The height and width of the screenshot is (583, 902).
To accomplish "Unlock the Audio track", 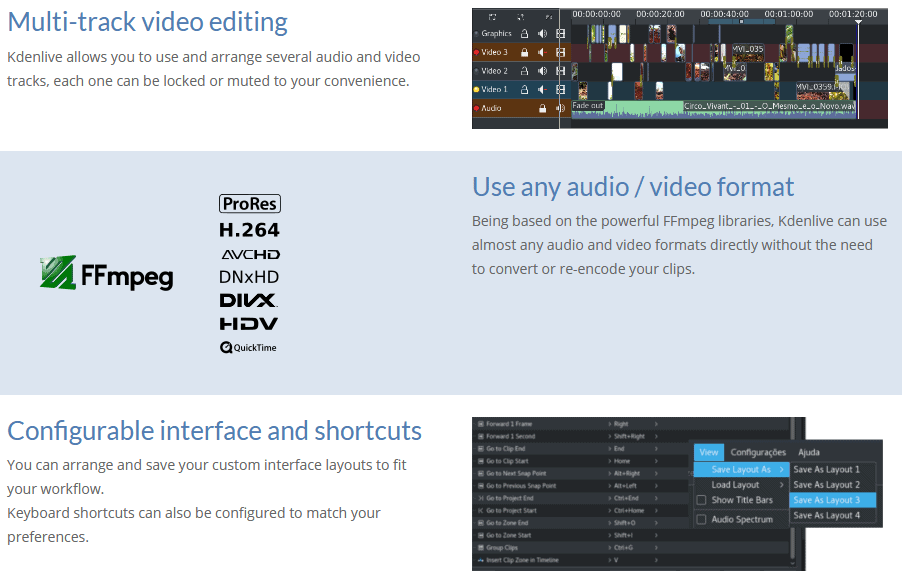I will tap(542, 108).
